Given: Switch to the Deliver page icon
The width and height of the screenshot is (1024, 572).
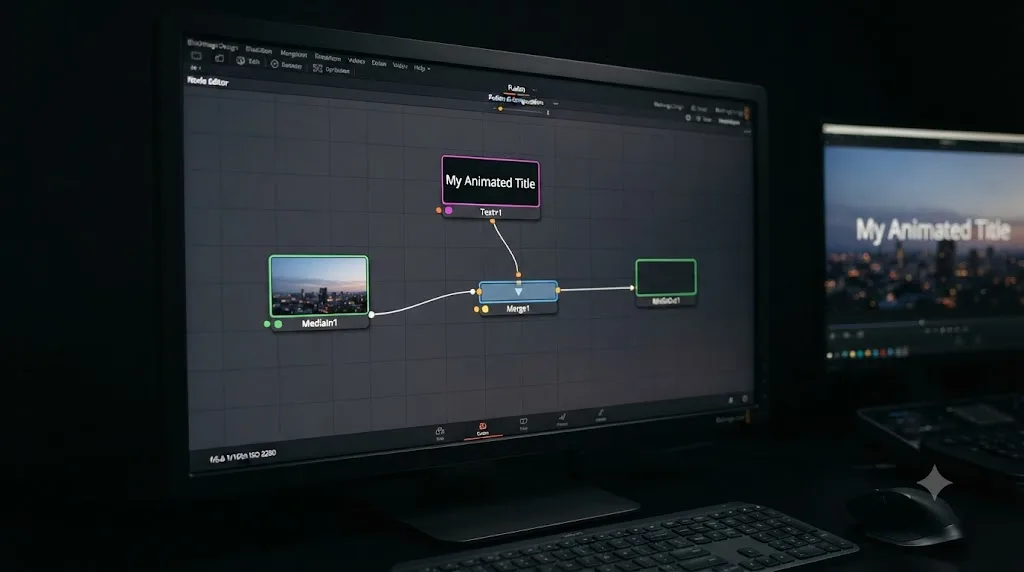Looking at the screenshot, I should 600,415.
